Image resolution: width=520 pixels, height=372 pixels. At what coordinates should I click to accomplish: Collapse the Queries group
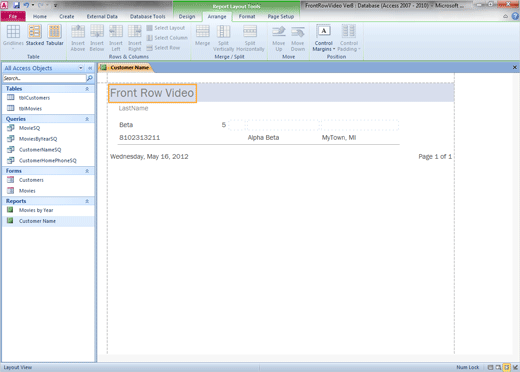(x=87, y=119)
